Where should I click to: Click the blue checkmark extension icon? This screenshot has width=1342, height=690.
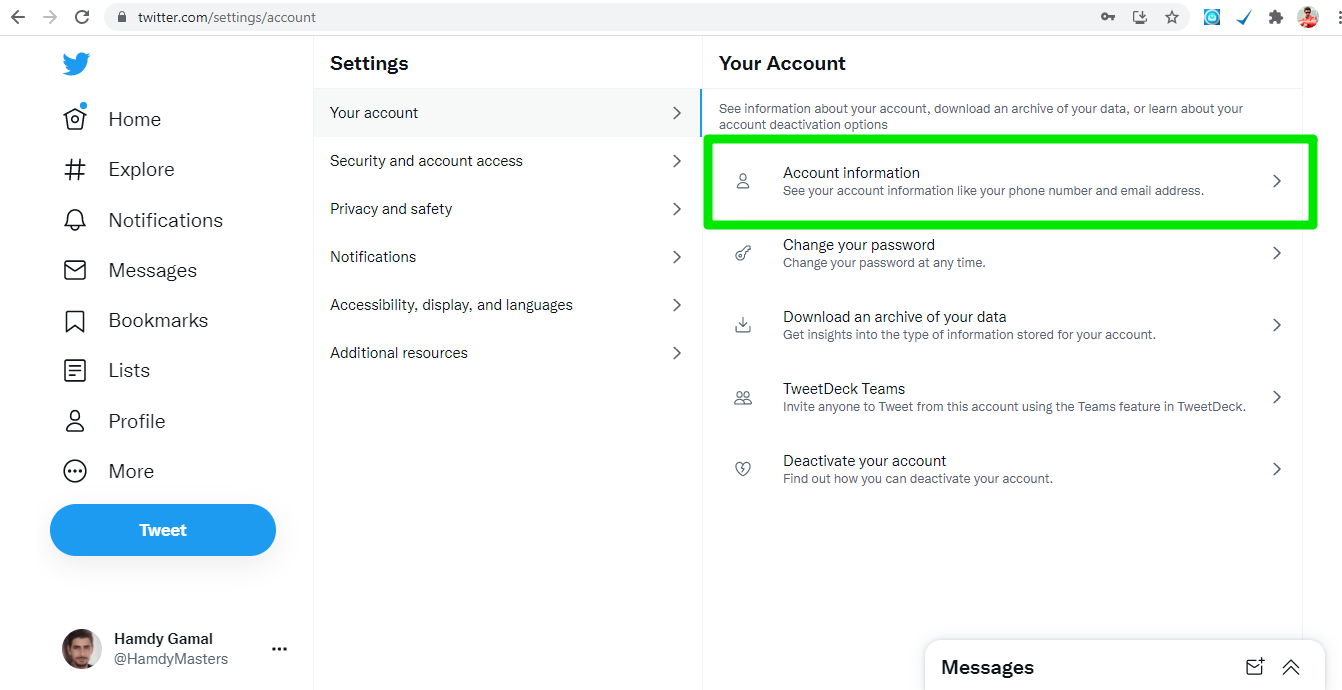coord(1244,17)
